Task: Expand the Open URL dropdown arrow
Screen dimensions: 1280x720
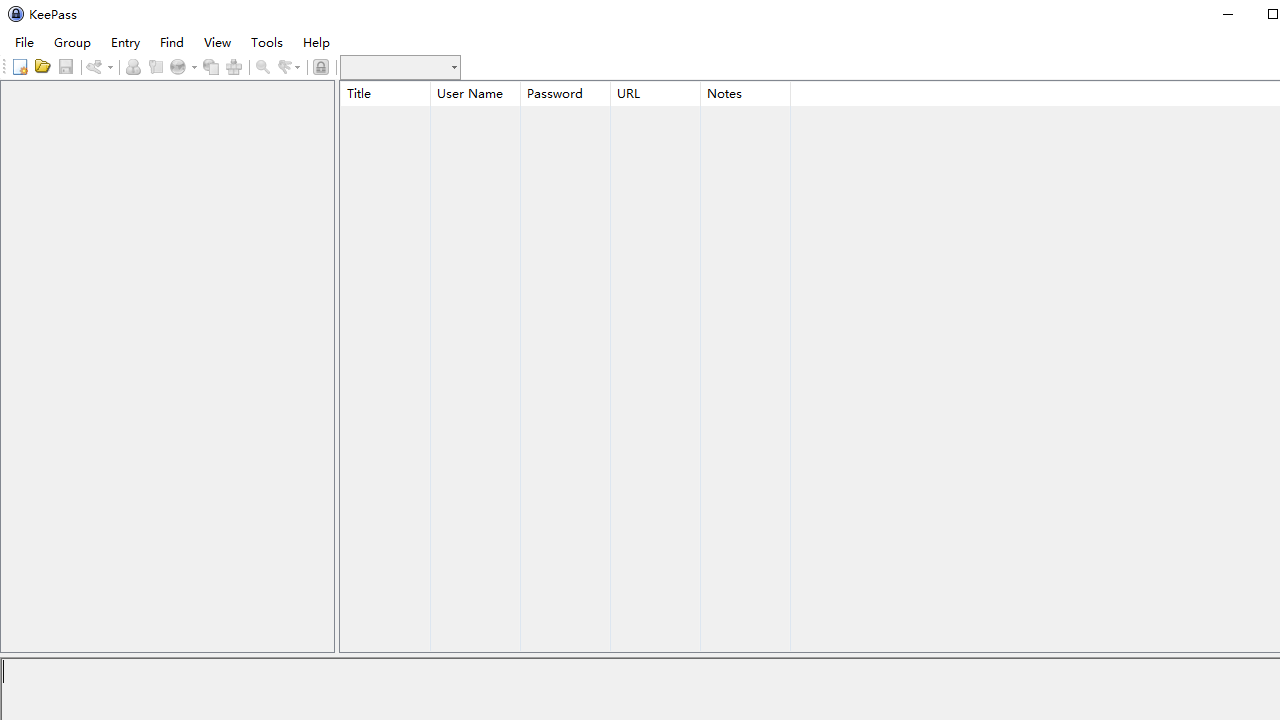Action: point(194,67)
